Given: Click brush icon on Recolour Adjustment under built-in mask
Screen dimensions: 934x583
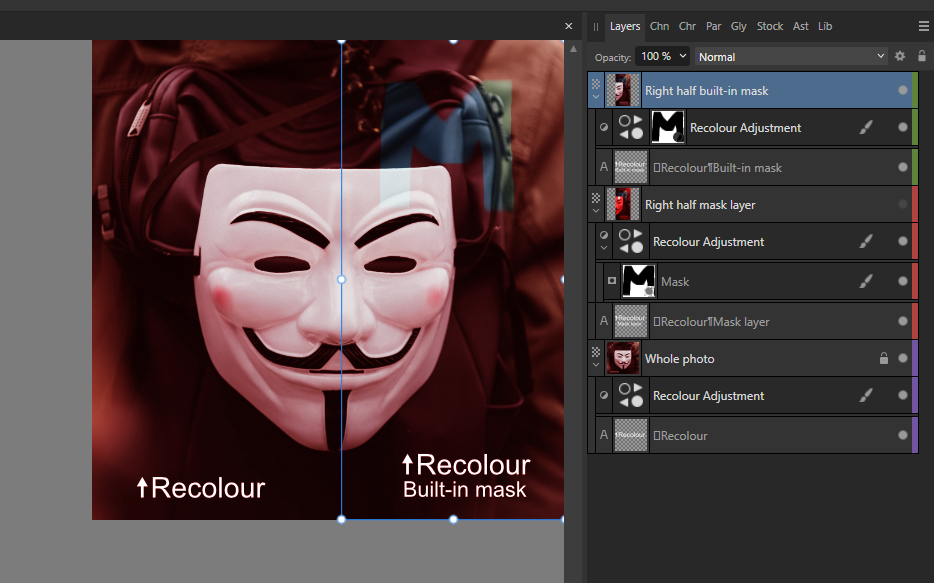Looking at the screenshot, I should pyautogui.click(x=866, y=127).
